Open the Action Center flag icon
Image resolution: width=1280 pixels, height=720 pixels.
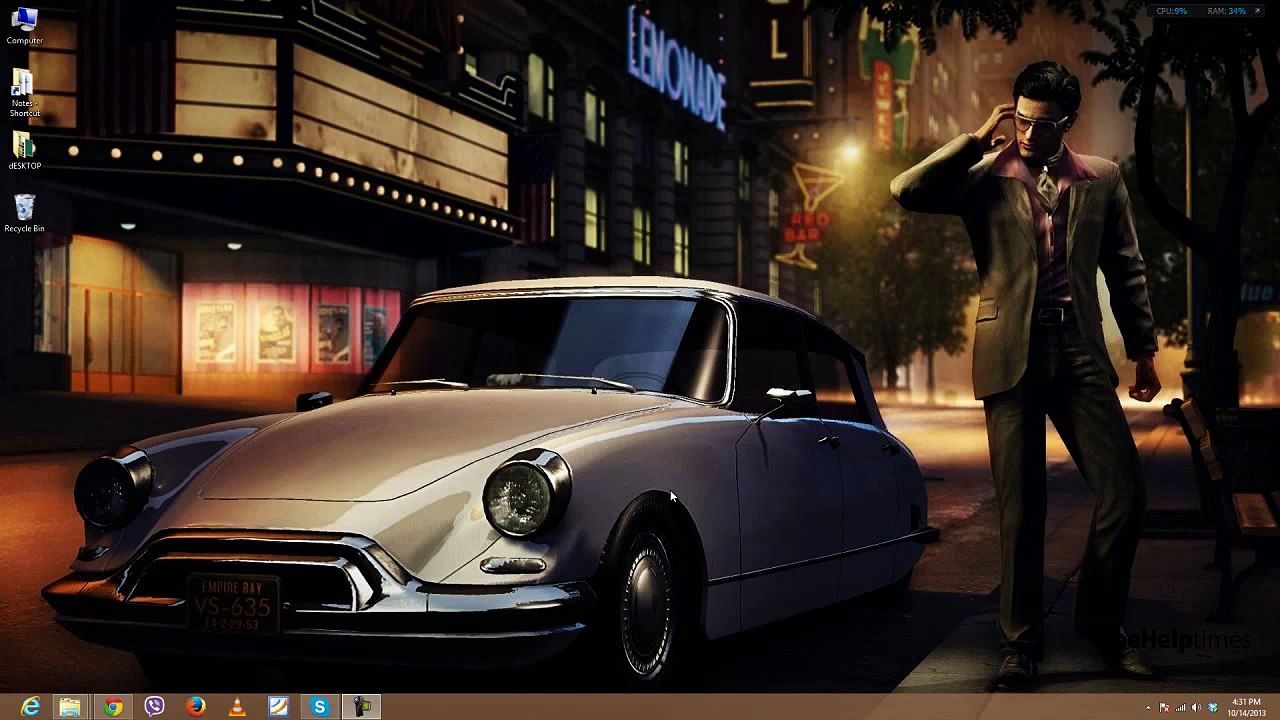(1165, 708)
